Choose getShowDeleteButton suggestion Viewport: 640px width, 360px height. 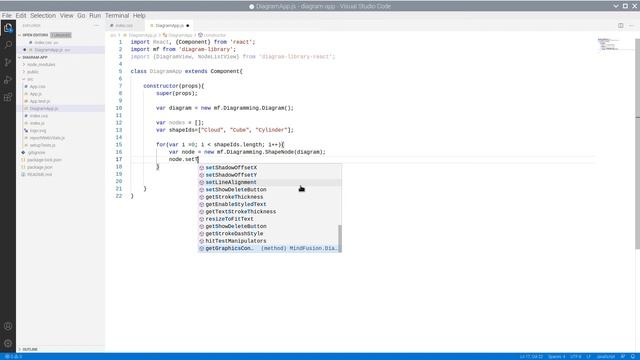coord(269,227)
